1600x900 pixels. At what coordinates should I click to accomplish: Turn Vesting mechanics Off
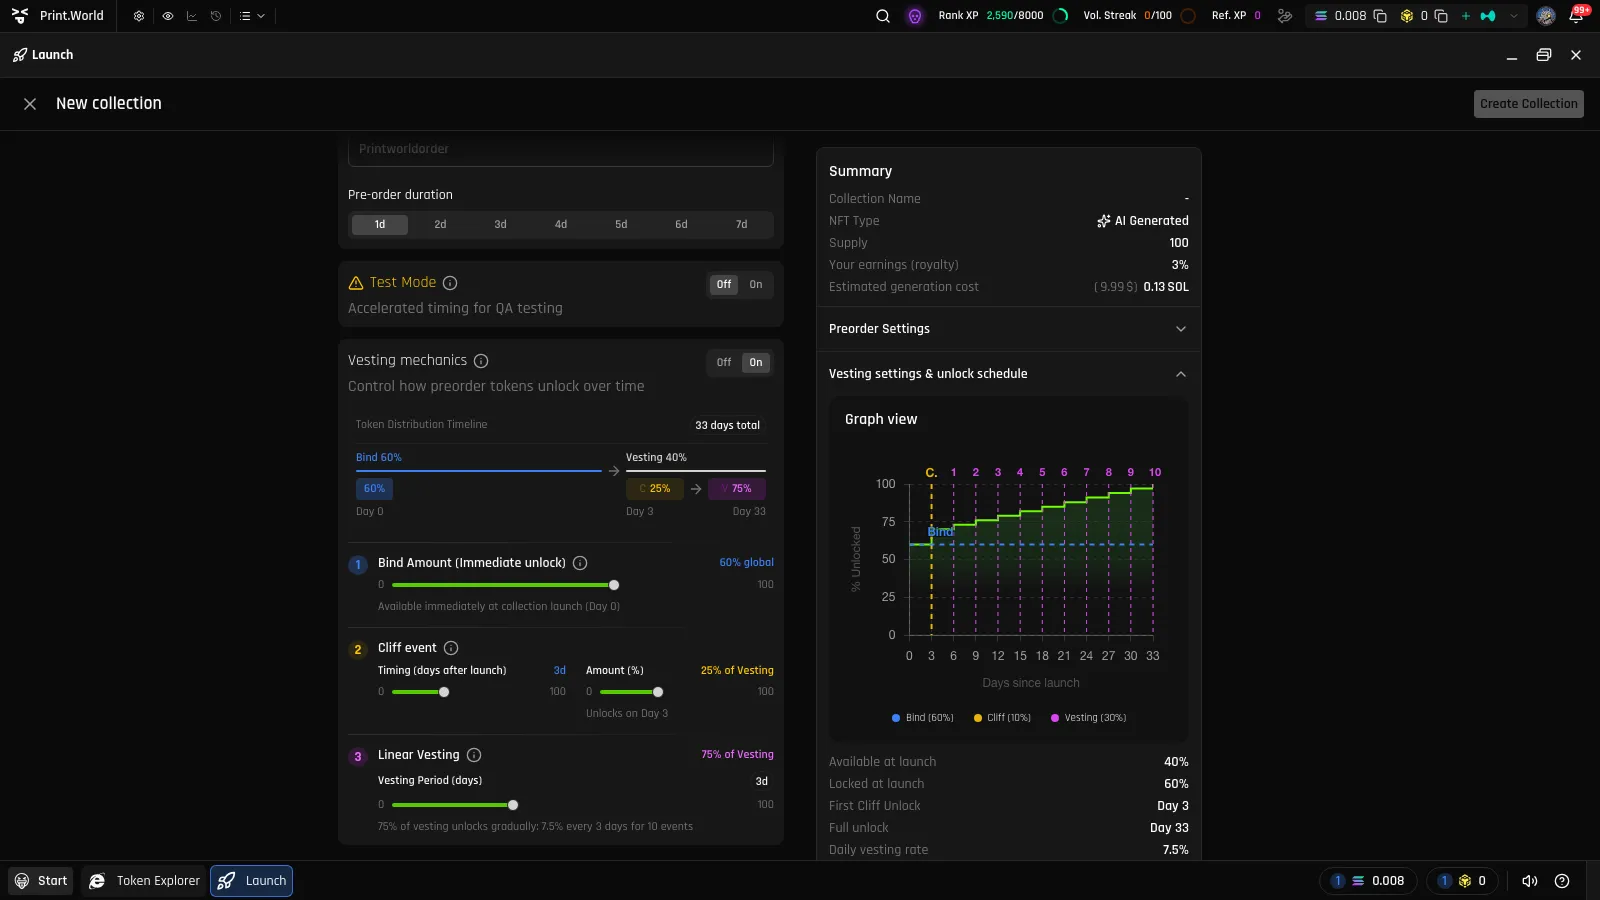click(x=724, y=363)
